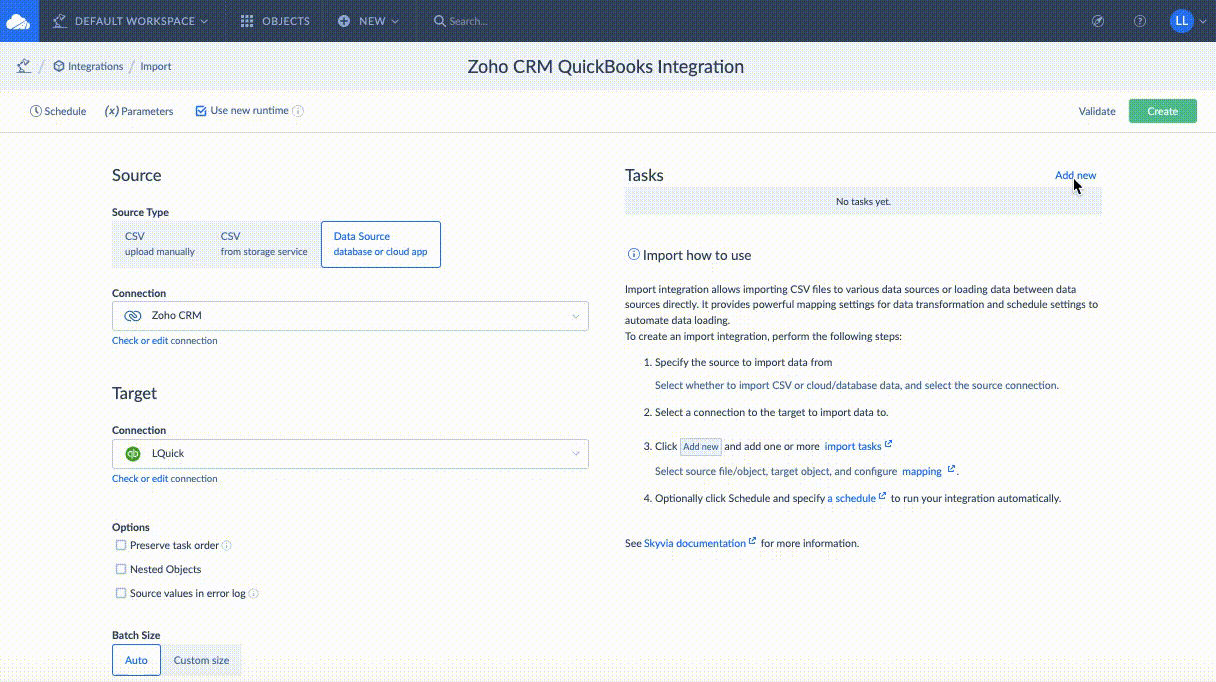Screen dimensions: 1216x682
Task: Open the Objects menu
Action: 275,21
